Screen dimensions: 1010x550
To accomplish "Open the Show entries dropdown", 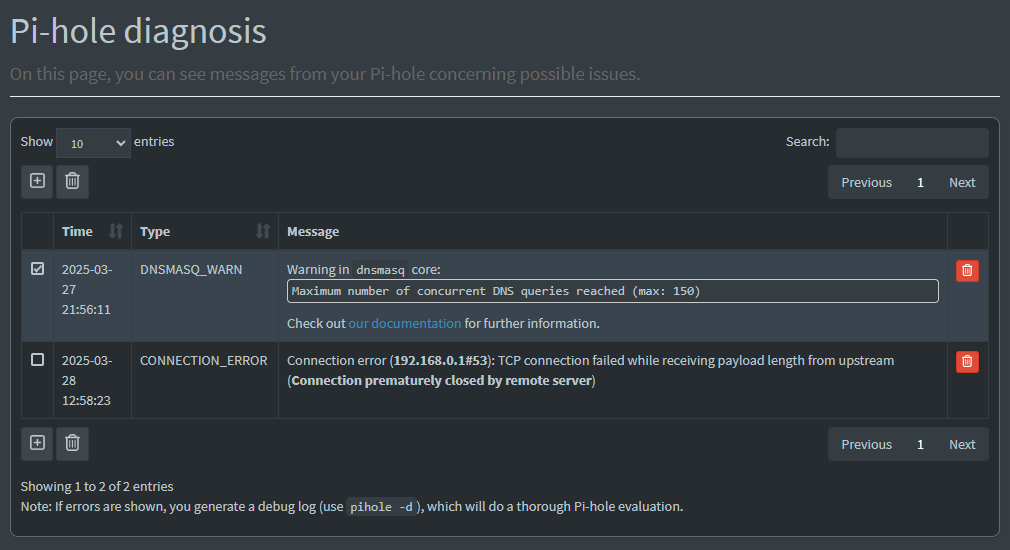I will pyautogui.click(x=93, y=143).
